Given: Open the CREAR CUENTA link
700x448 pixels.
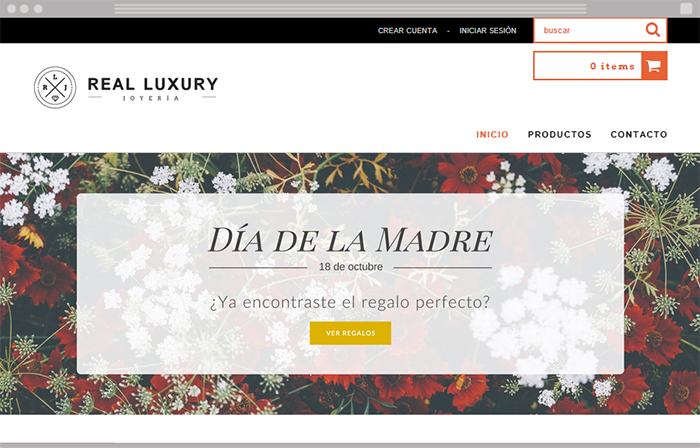Looking at the screenshot, I should click(x=408, y=30).
